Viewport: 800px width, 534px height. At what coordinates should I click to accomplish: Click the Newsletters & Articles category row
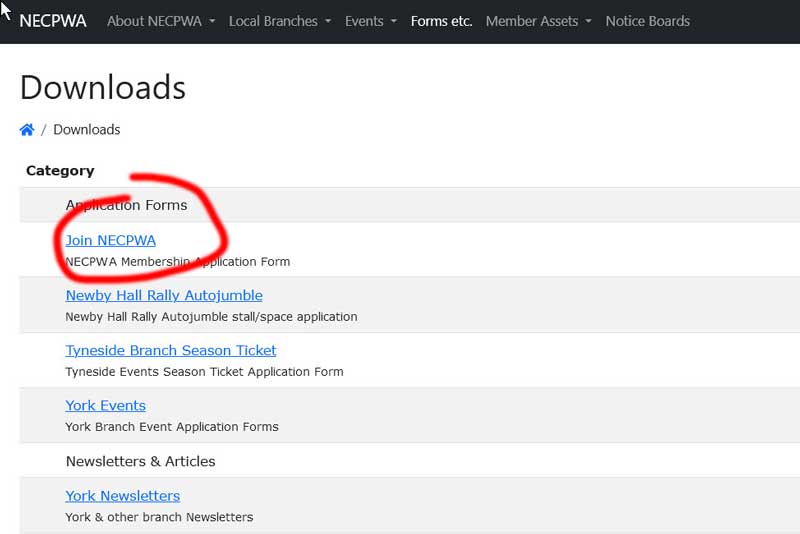410,461
